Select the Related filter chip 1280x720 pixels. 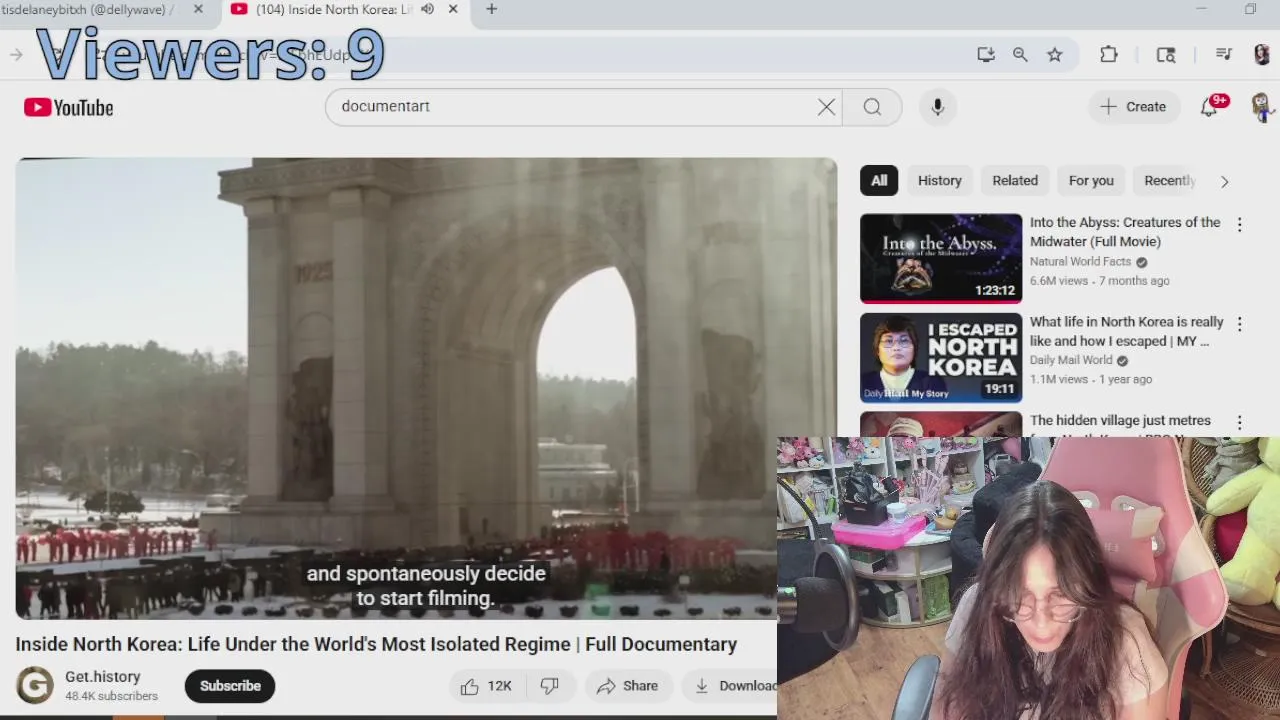(1015, 181)
